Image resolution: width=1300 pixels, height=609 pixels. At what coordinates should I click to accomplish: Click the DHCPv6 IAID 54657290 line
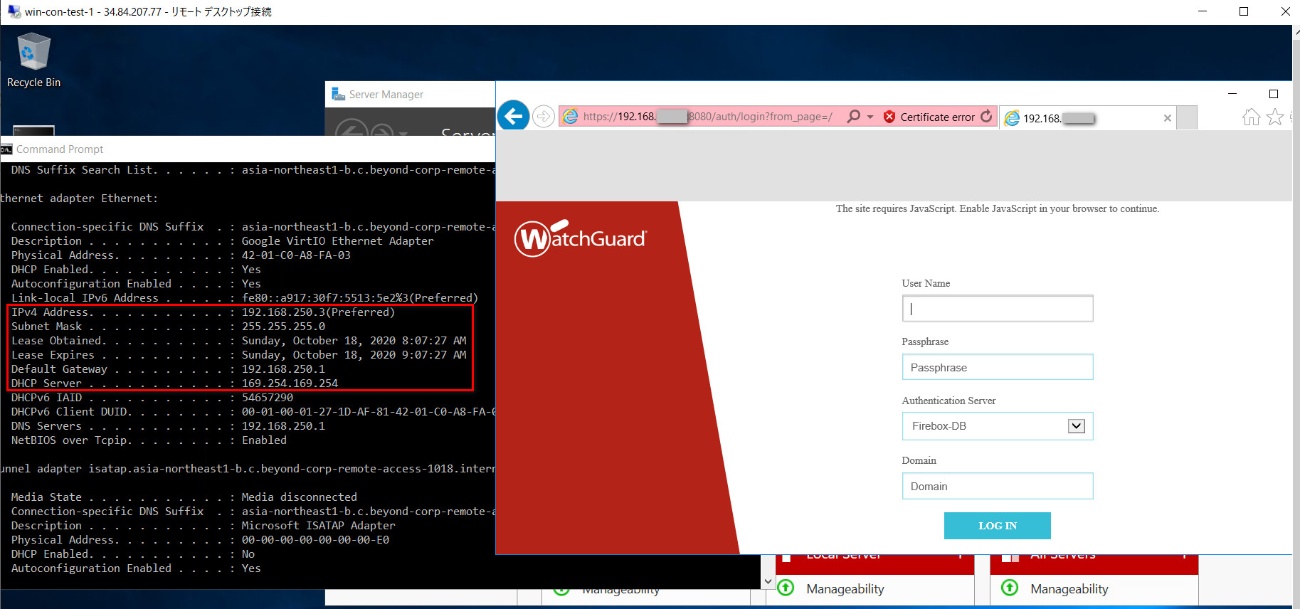150,398
